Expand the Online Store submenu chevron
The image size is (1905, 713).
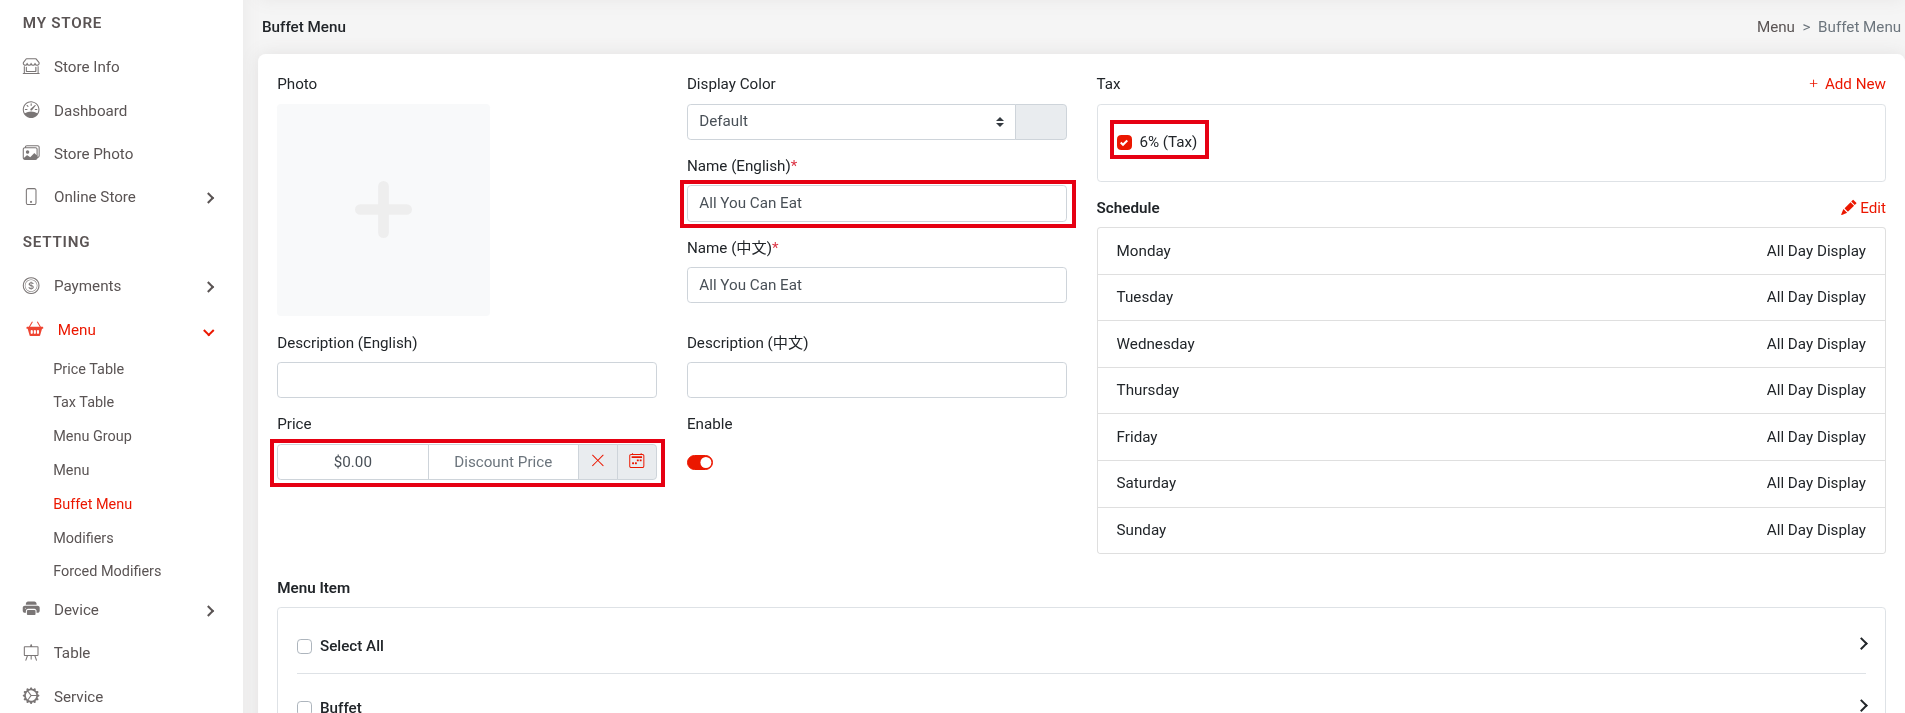pyautogui.click(x=210, y=198)
